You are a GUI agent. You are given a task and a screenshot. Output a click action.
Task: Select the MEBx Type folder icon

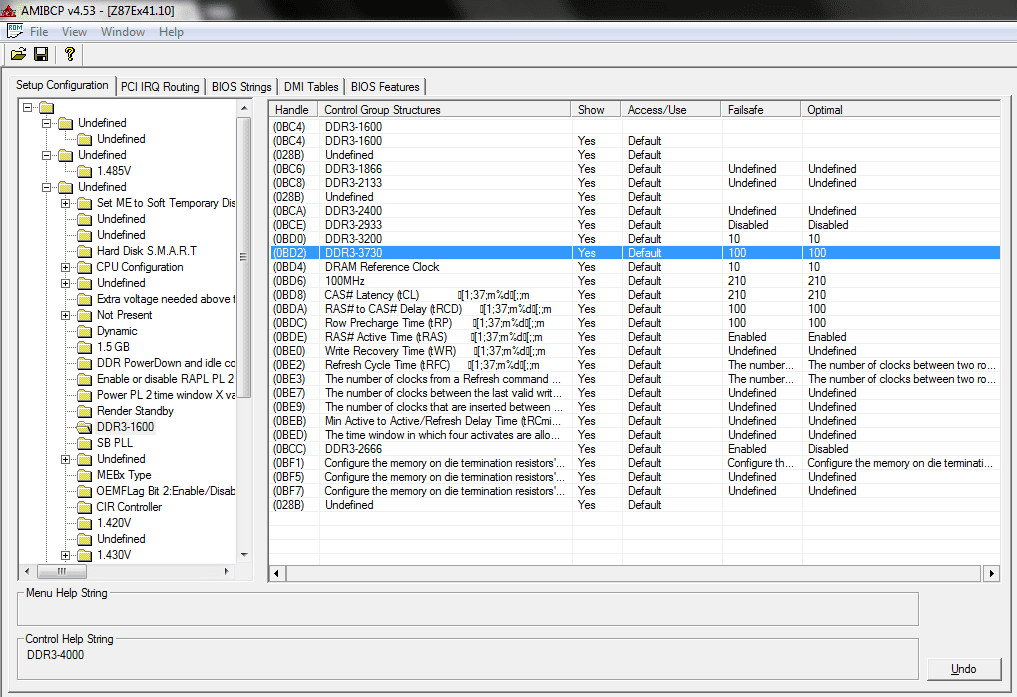click(84, 475)
